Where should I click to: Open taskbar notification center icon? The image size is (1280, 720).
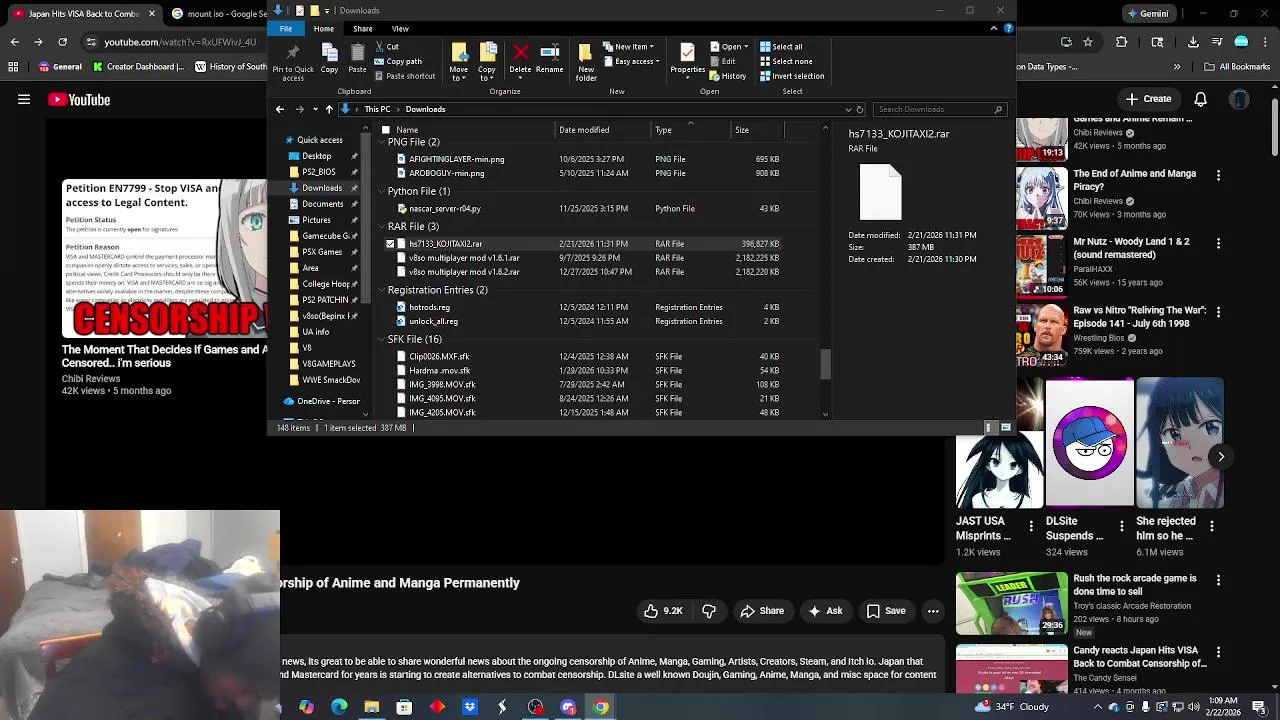coord(1259,707)
